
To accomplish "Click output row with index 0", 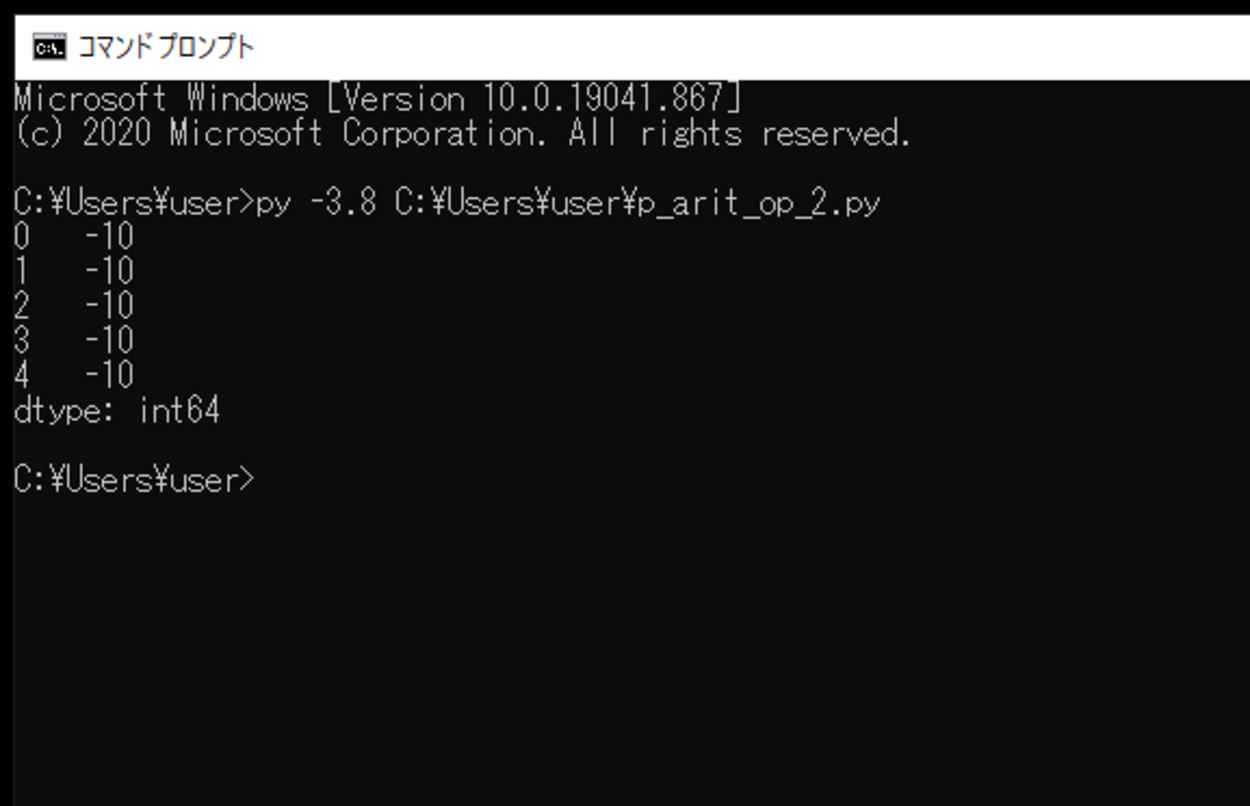I will click(74, 238).
